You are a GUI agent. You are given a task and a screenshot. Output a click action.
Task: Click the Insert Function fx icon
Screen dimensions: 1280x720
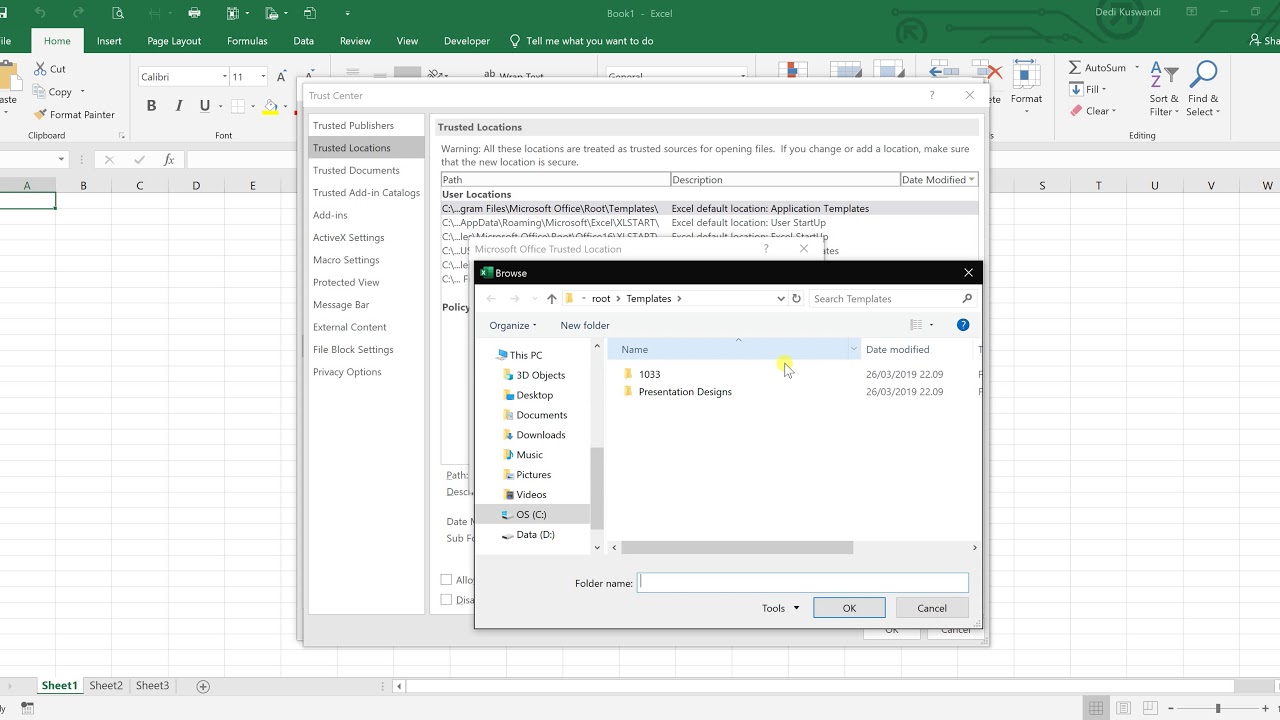point(169,160)
